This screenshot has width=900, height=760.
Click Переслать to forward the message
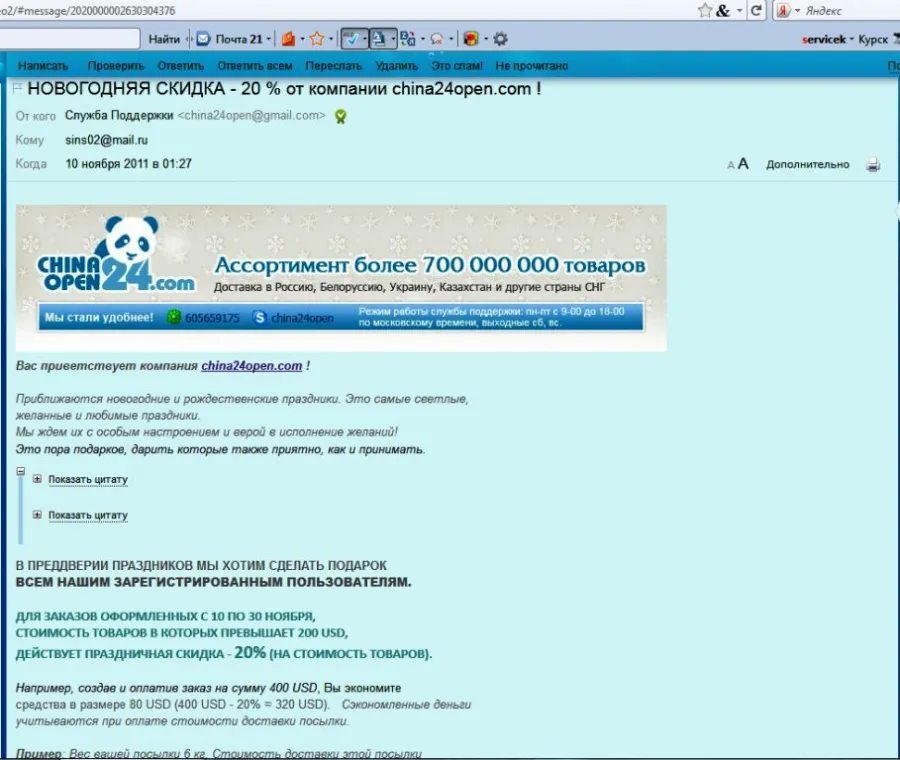333,66
